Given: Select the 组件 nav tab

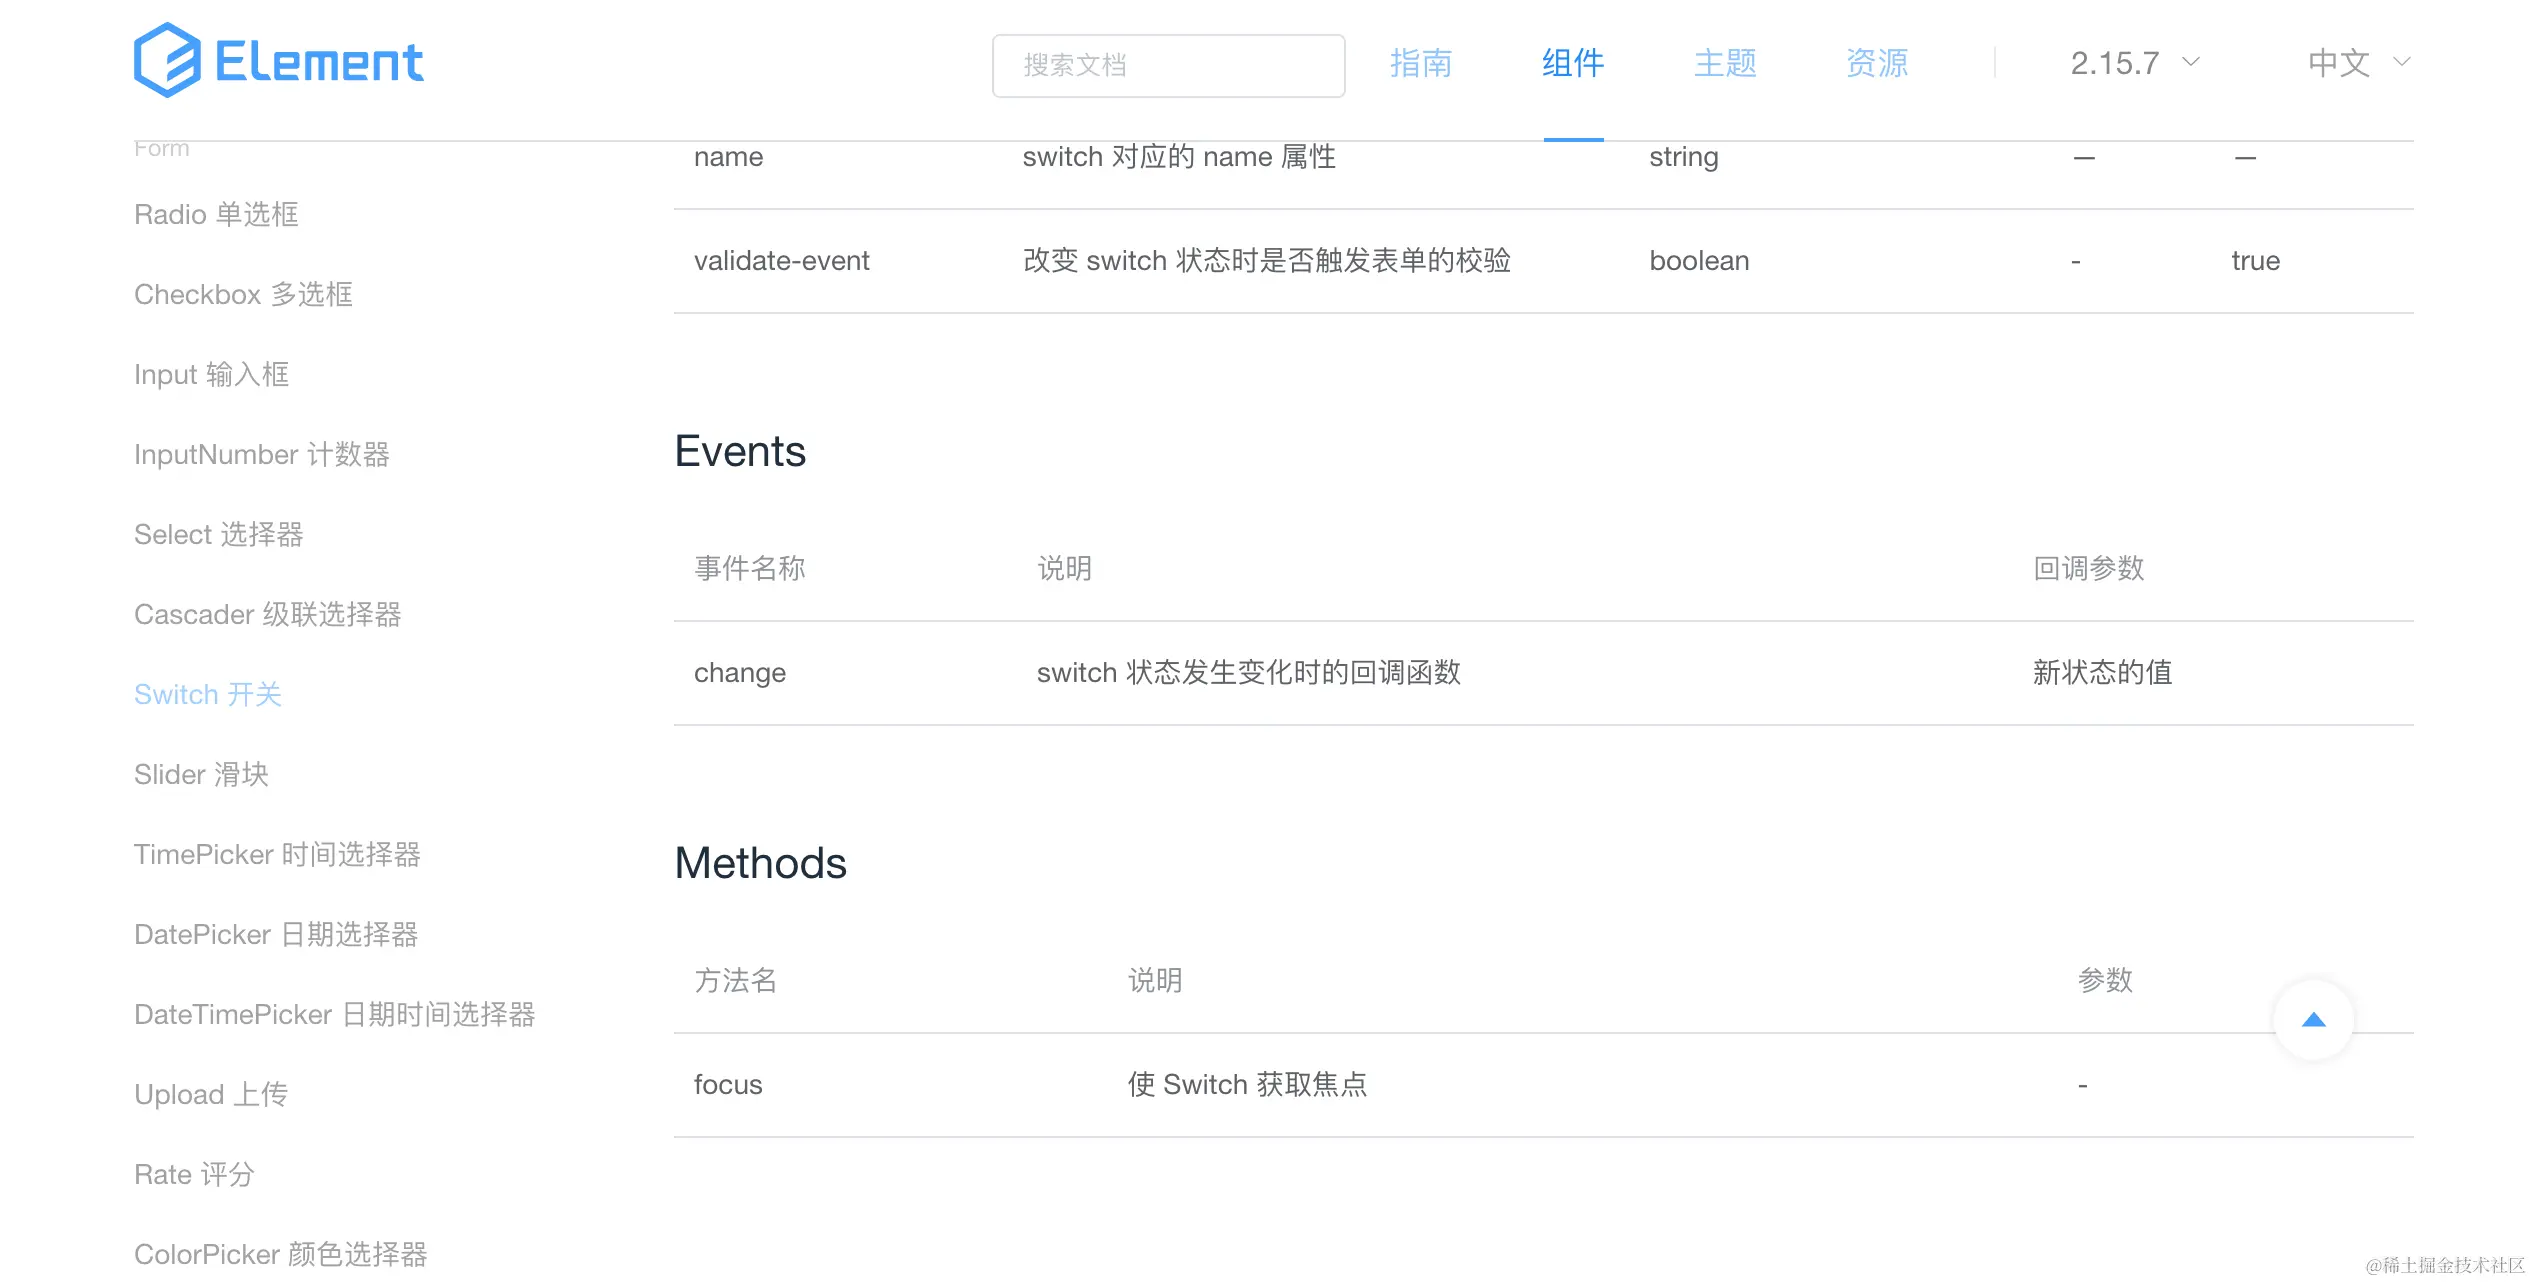Looking at the screenshot, I should click(1572, 63).
